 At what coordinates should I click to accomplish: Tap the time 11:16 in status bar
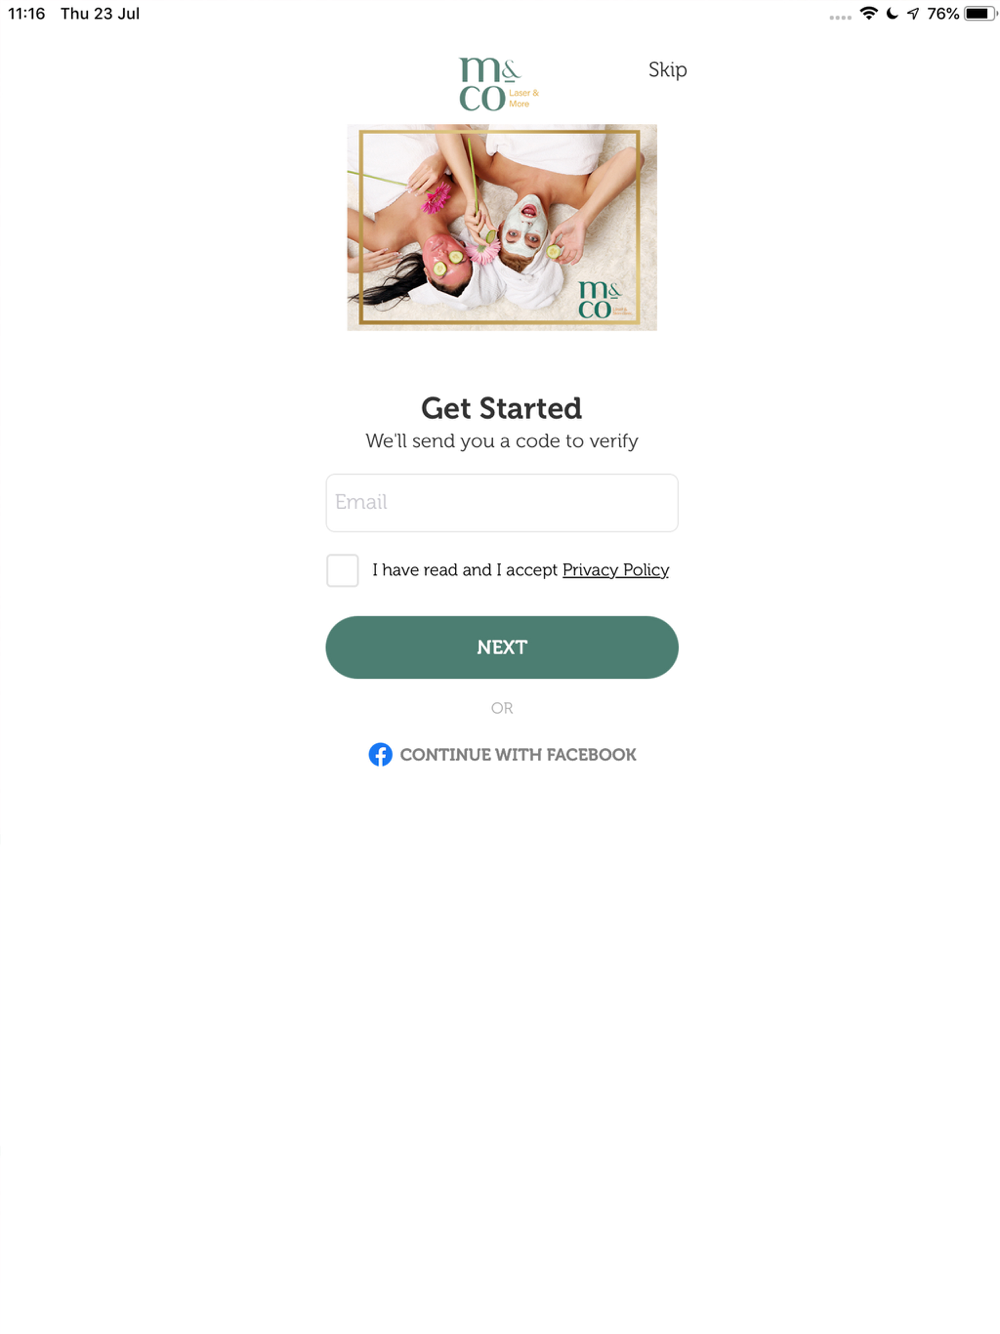click(x=27, y=13)
